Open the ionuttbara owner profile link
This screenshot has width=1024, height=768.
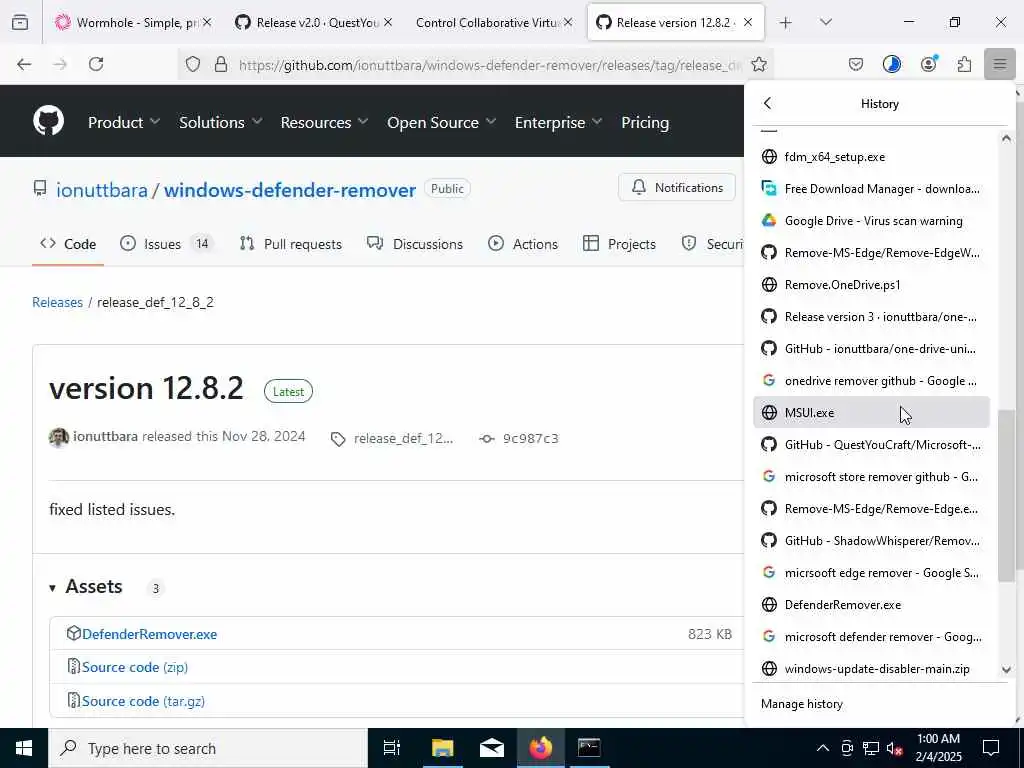[x=102, y=190]
